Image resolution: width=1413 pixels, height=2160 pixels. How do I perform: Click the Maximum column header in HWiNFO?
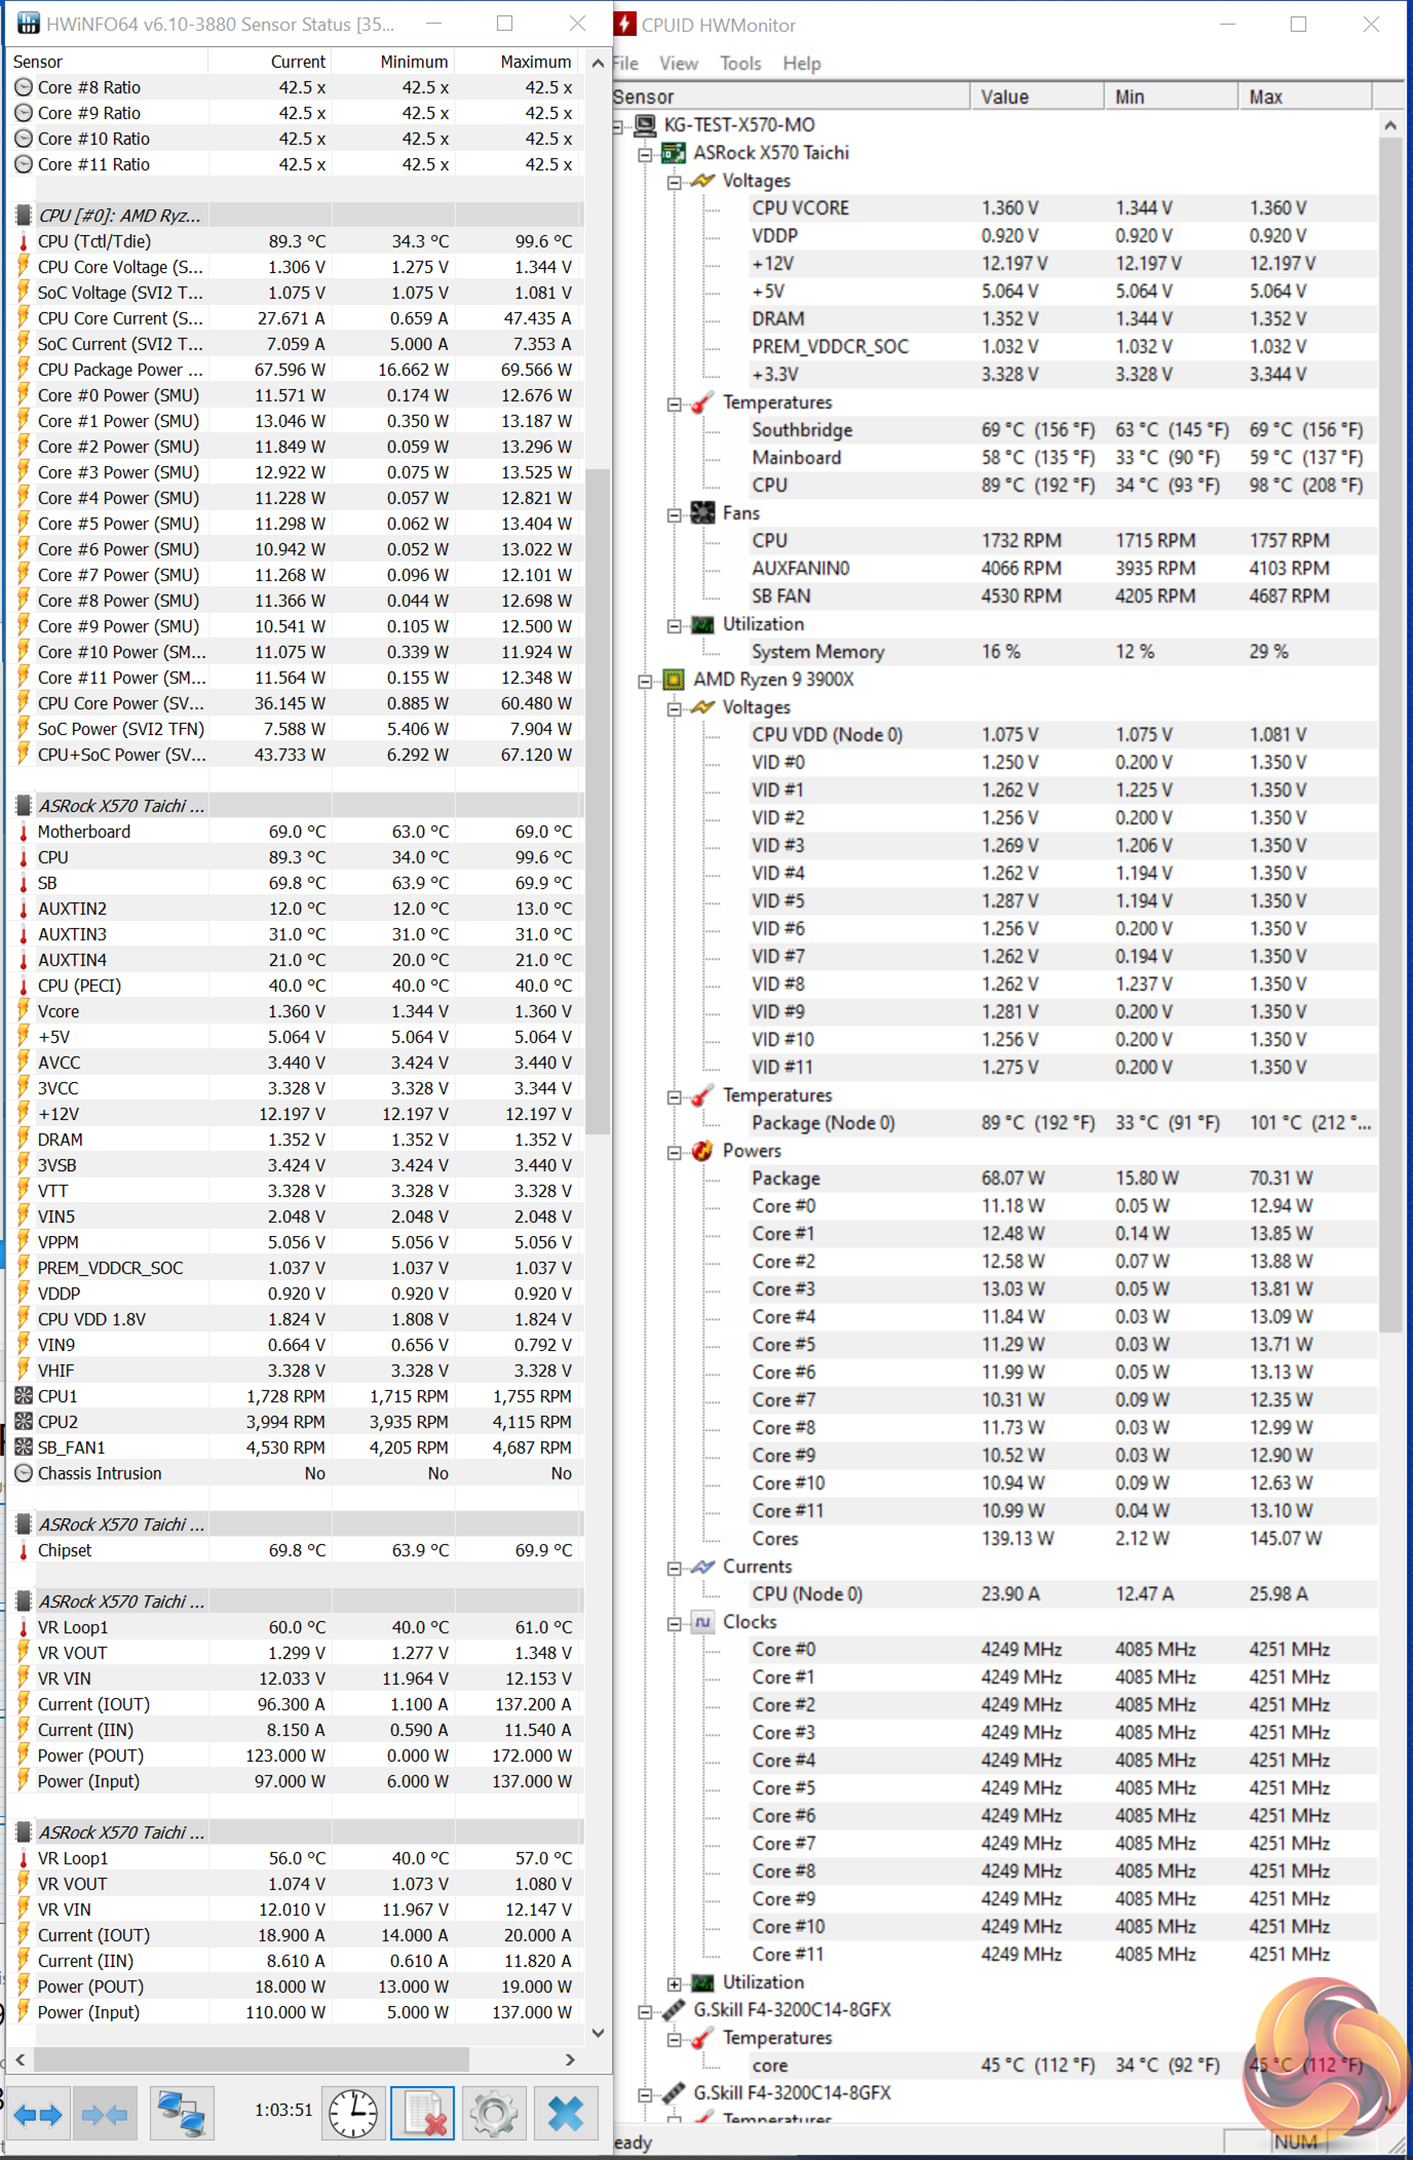(x=516, y=62)
